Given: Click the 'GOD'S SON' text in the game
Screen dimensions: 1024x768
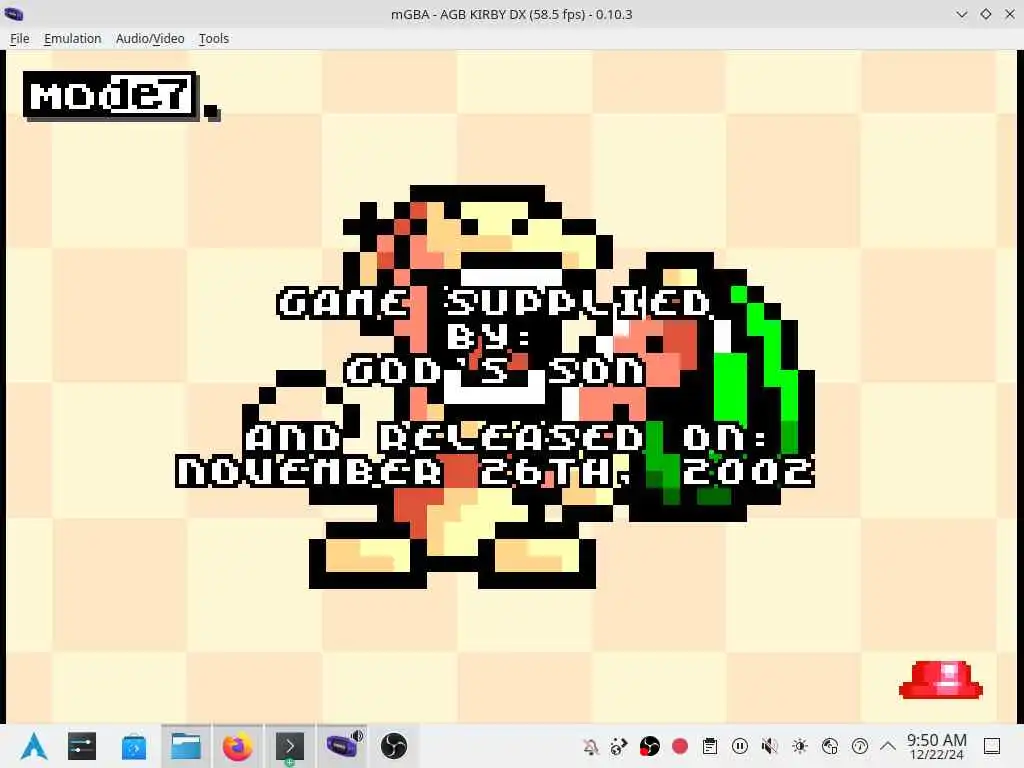Looking at the screenshot, I should (494, 371).
